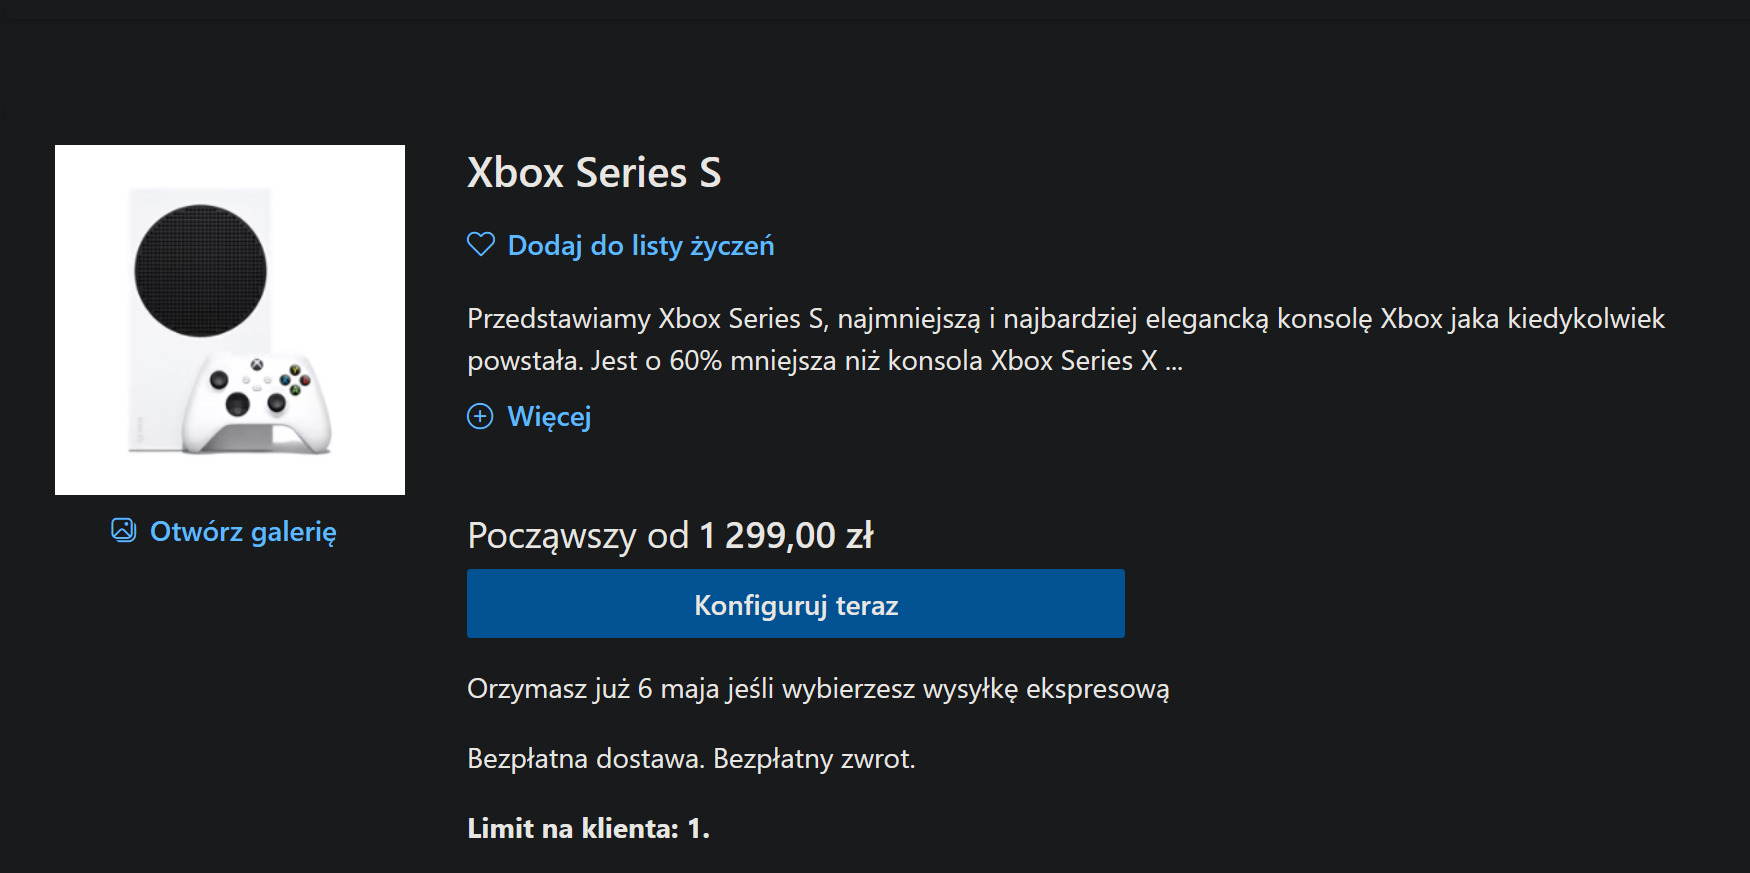Click the plus circle icon beside Więcej

pyautogui.click(x=480, y=416)
